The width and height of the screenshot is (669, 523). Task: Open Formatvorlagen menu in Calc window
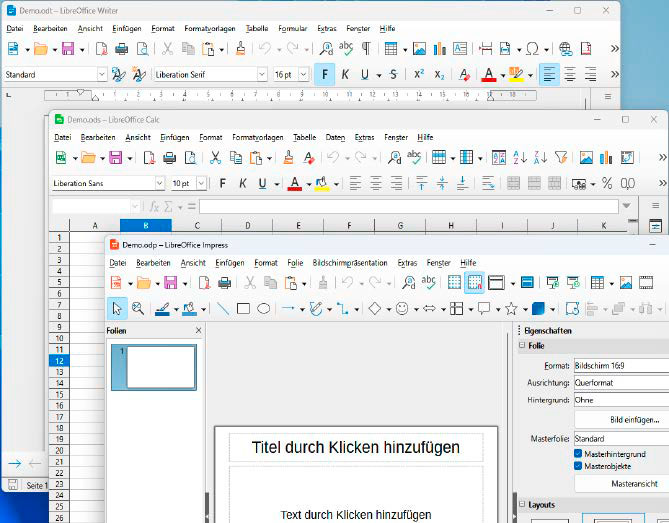(x=258, y=137)
